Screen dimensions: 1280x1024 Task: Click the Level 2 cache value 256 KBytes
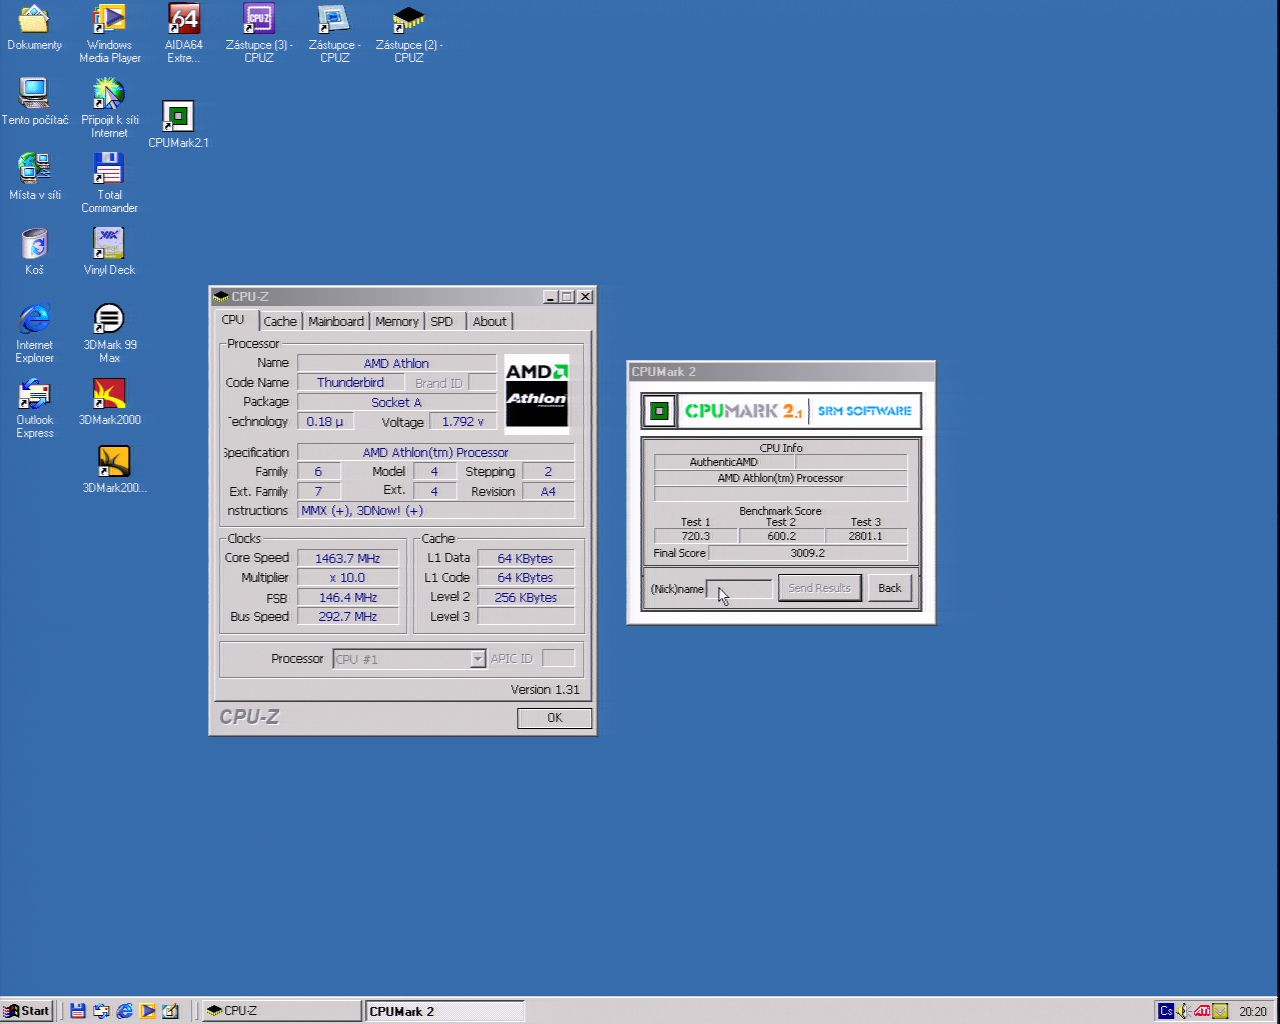[x=525, y=598]
